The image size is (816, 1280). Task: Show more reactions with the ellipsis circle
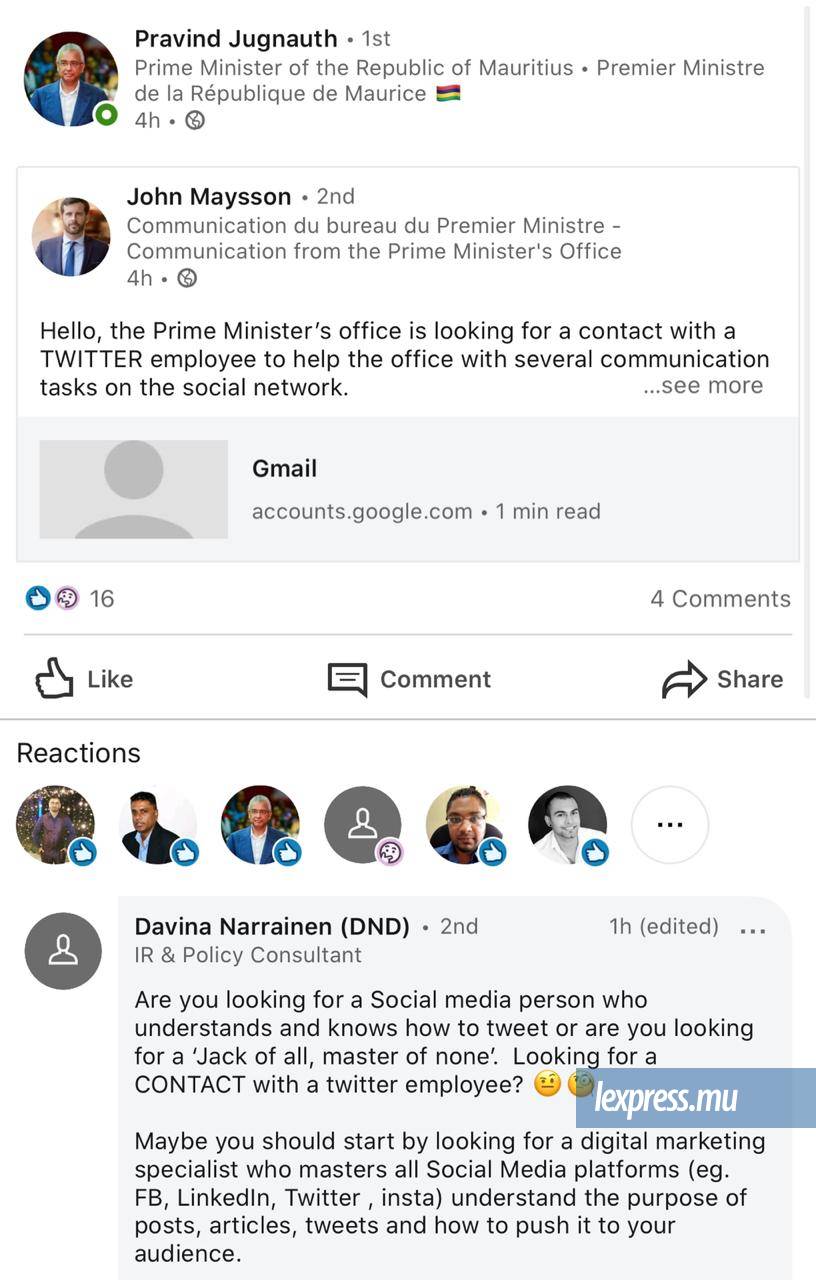pyautogui.click(x=670, y=825)
